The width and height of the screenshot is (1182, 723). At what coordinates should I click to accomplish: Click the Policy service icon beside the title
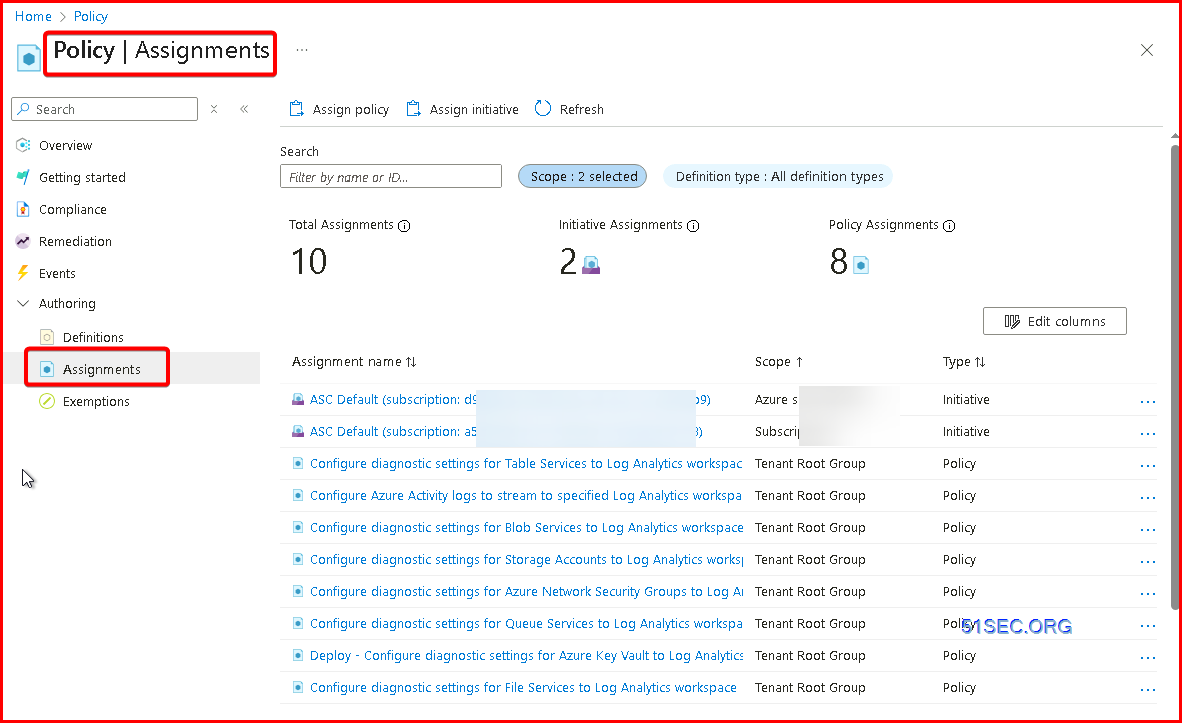(28, 57)
